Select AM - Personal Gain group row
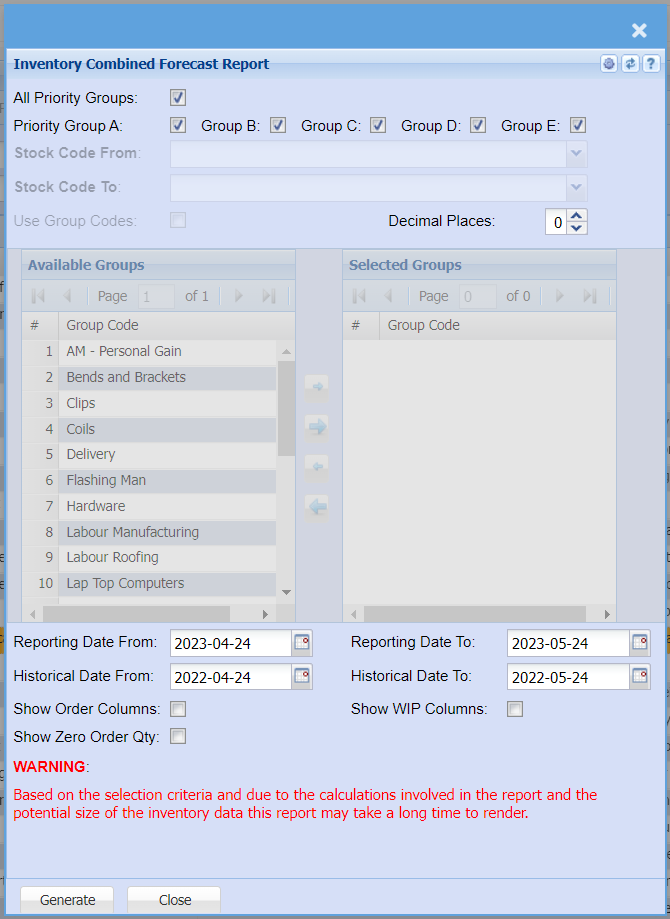Image resolution: width=670 pixels, height=919 pixels. [149, 351]
